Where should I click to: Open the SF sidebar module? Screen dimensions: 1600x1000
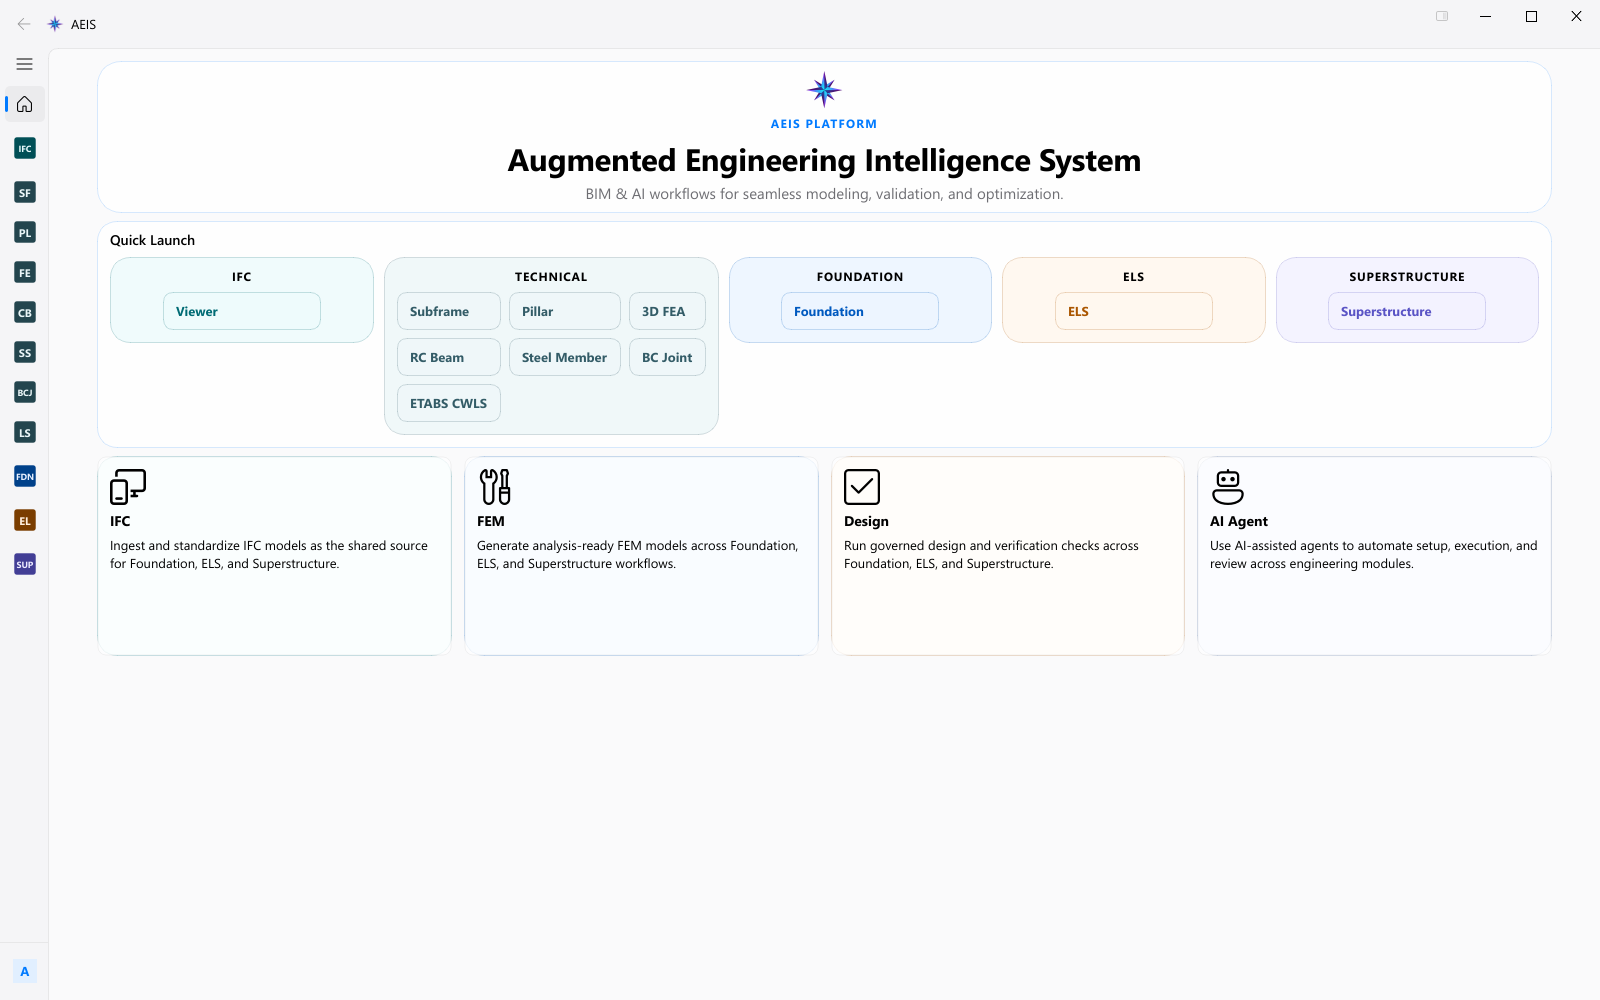click(25, 192)
